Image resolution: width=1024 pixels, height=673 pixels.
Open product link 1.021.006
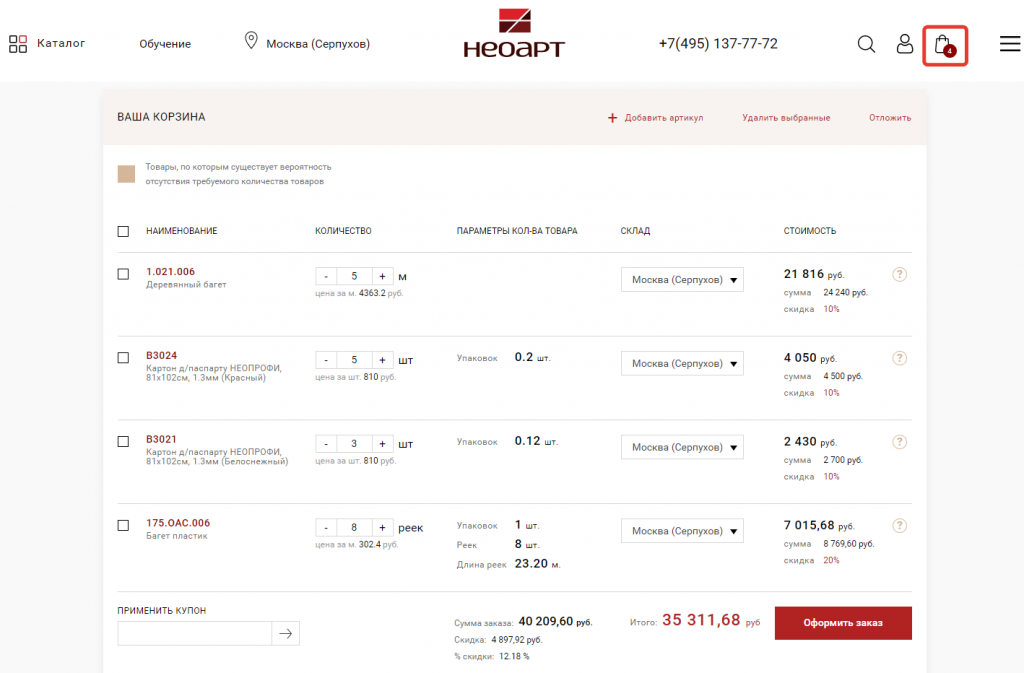click(170, 272)
